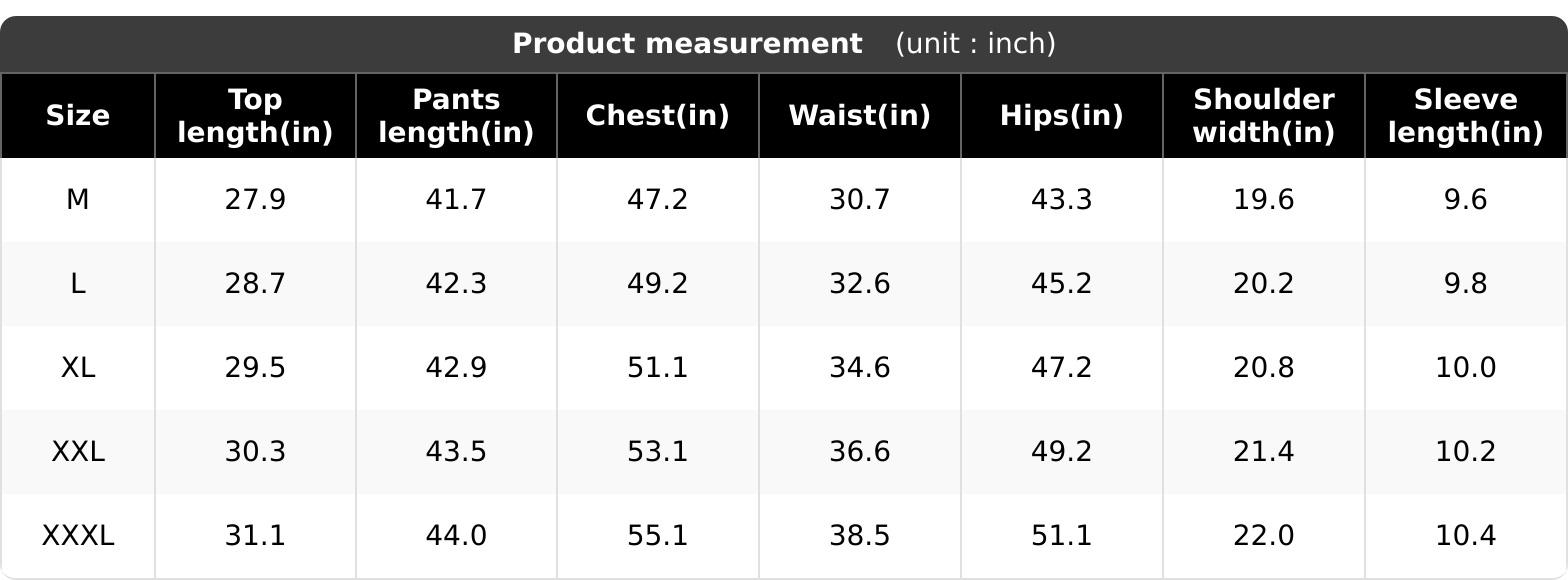The image size is (1568, 580).
Task: Click the 27.9 top length cell
Action: pos(255,200)
